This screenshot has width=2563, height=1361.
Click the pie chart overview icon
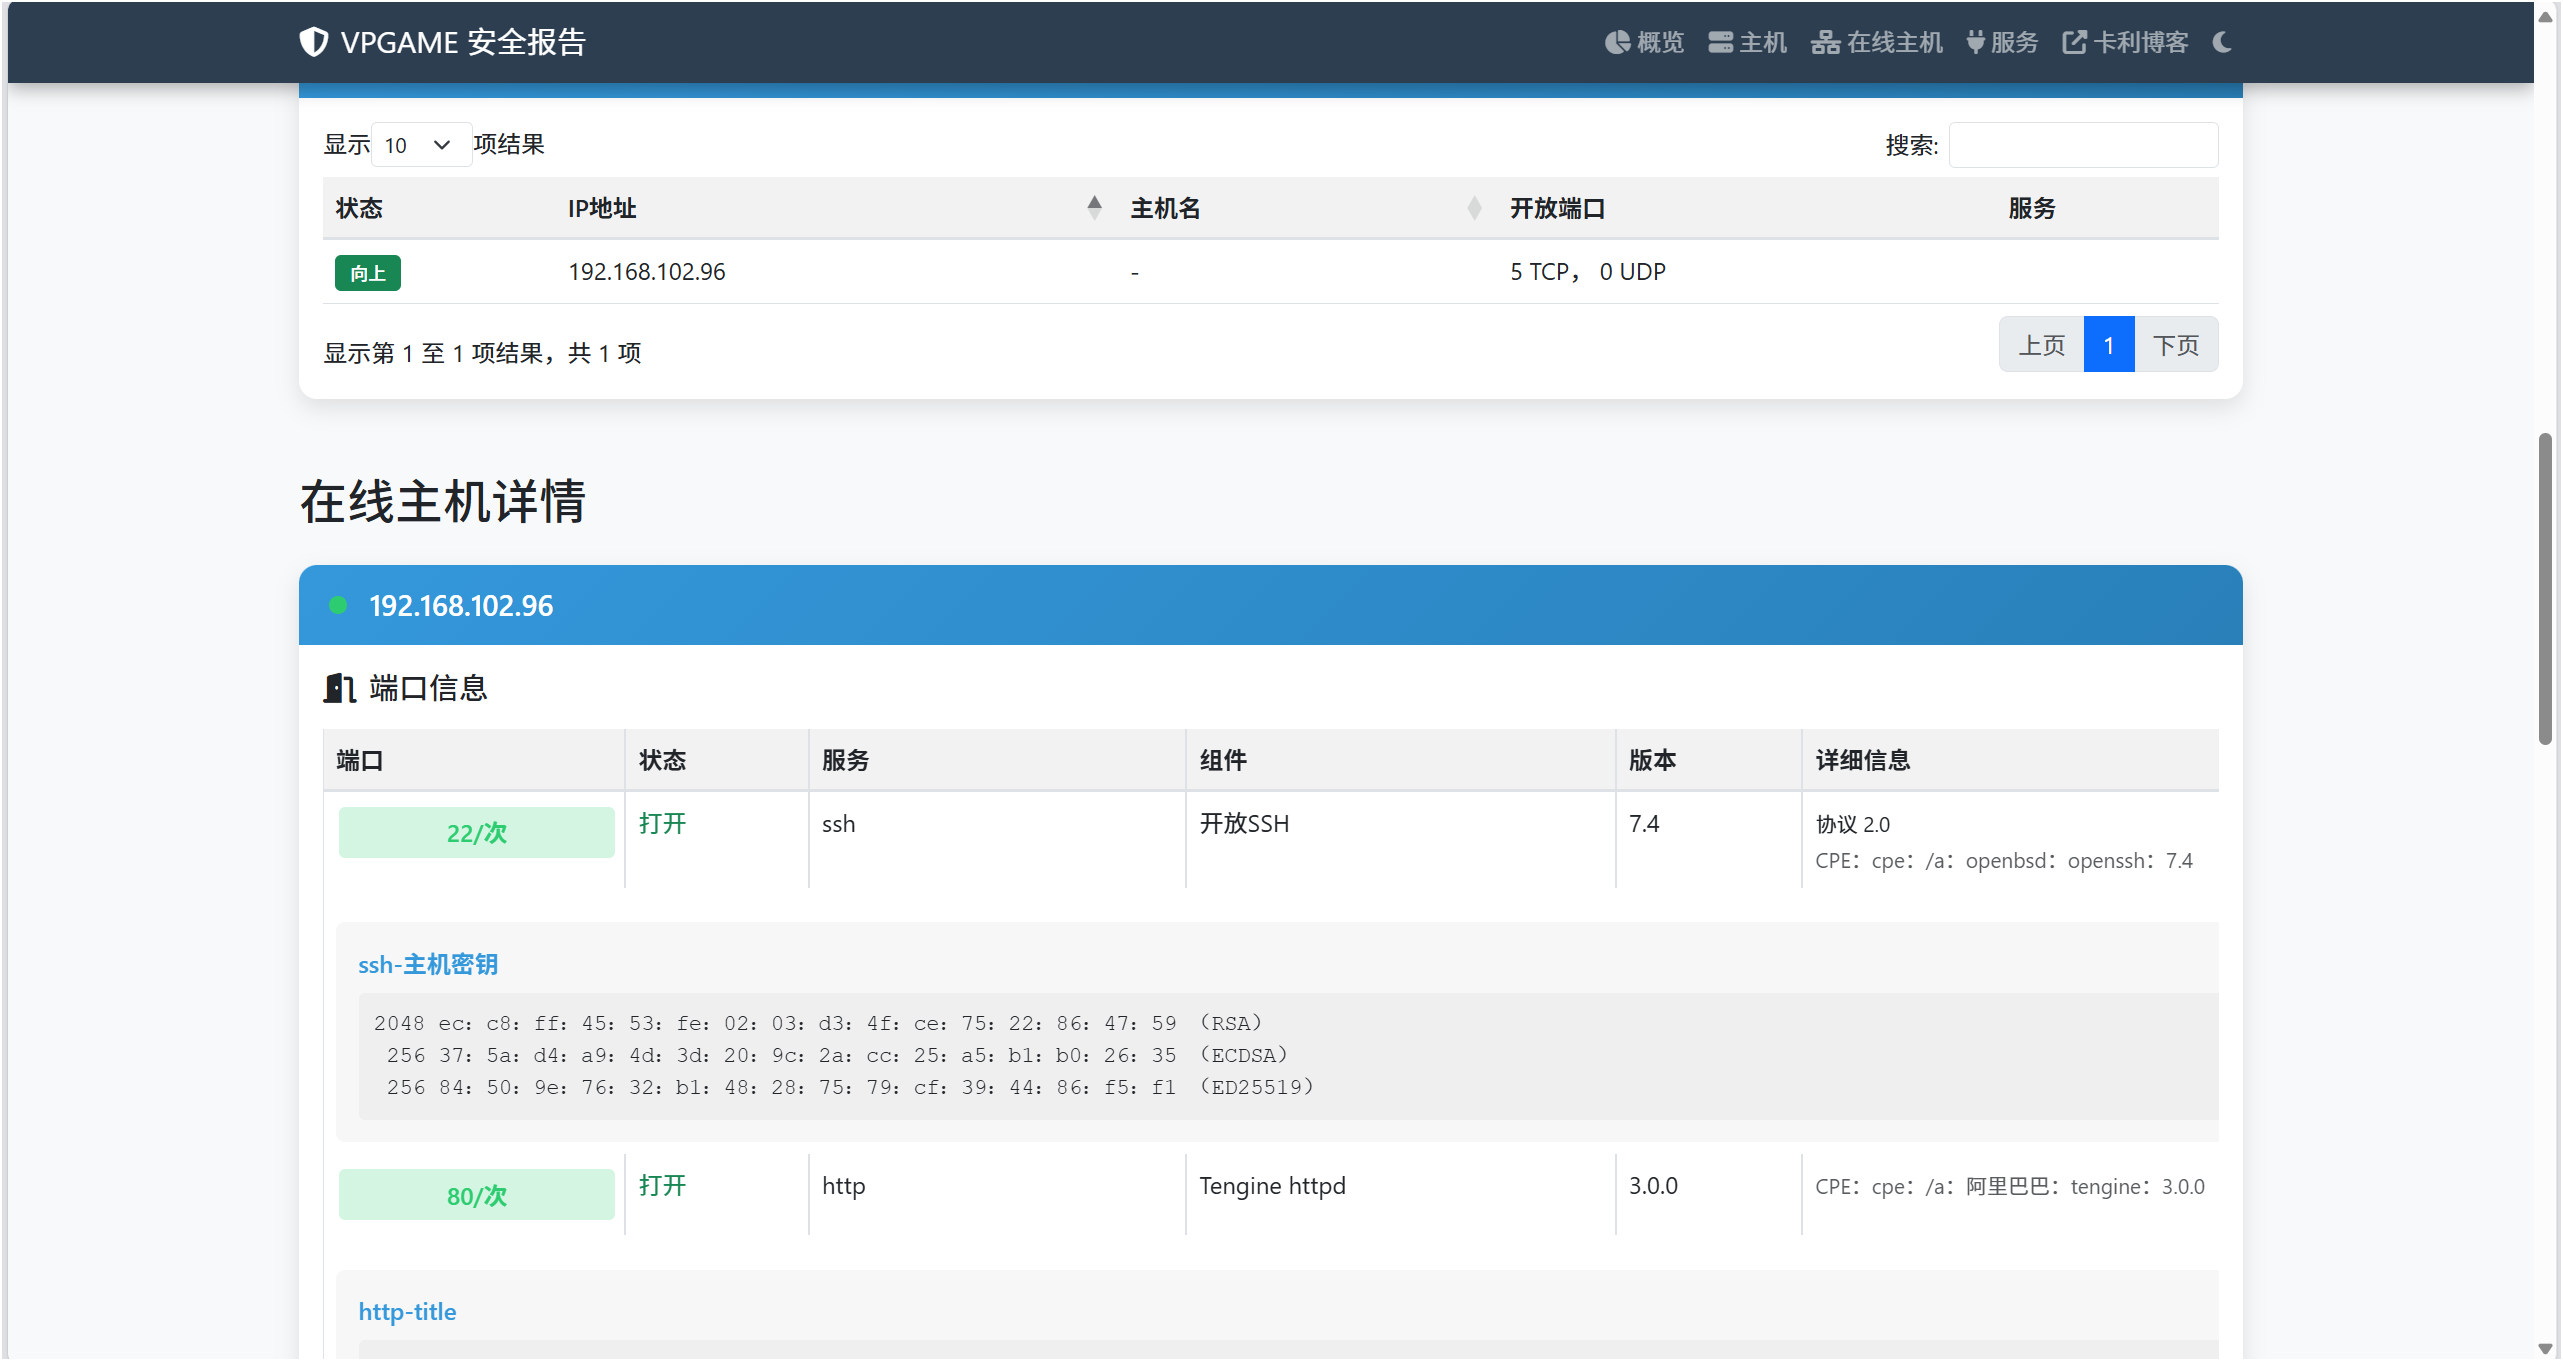click(x=1617, y=42)
